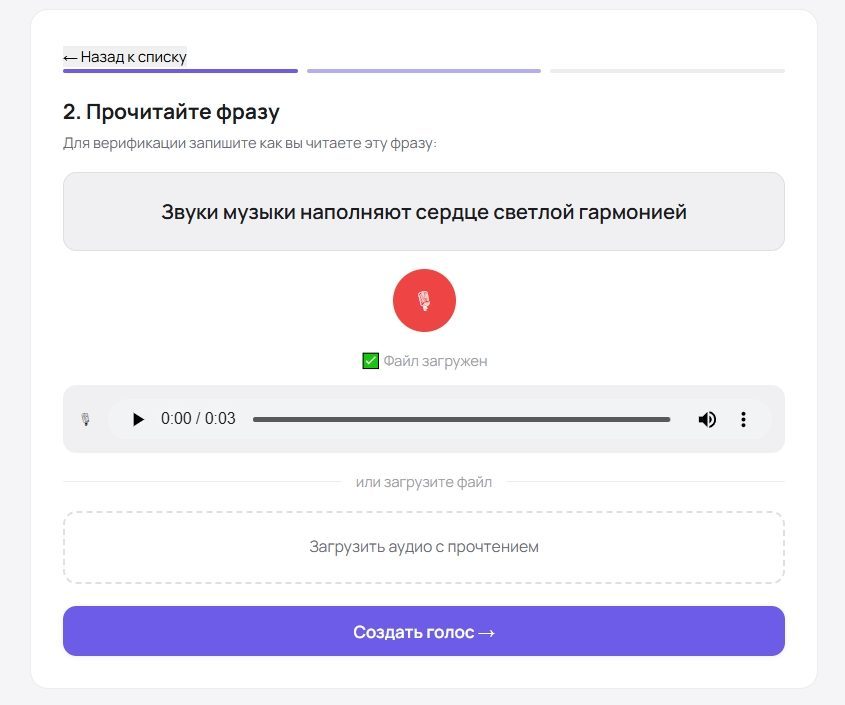This screenshot has width=845, height=705.
Task: Click the small microphone icon beside the player
Action: pyautogui.click(x=85, y=419)
